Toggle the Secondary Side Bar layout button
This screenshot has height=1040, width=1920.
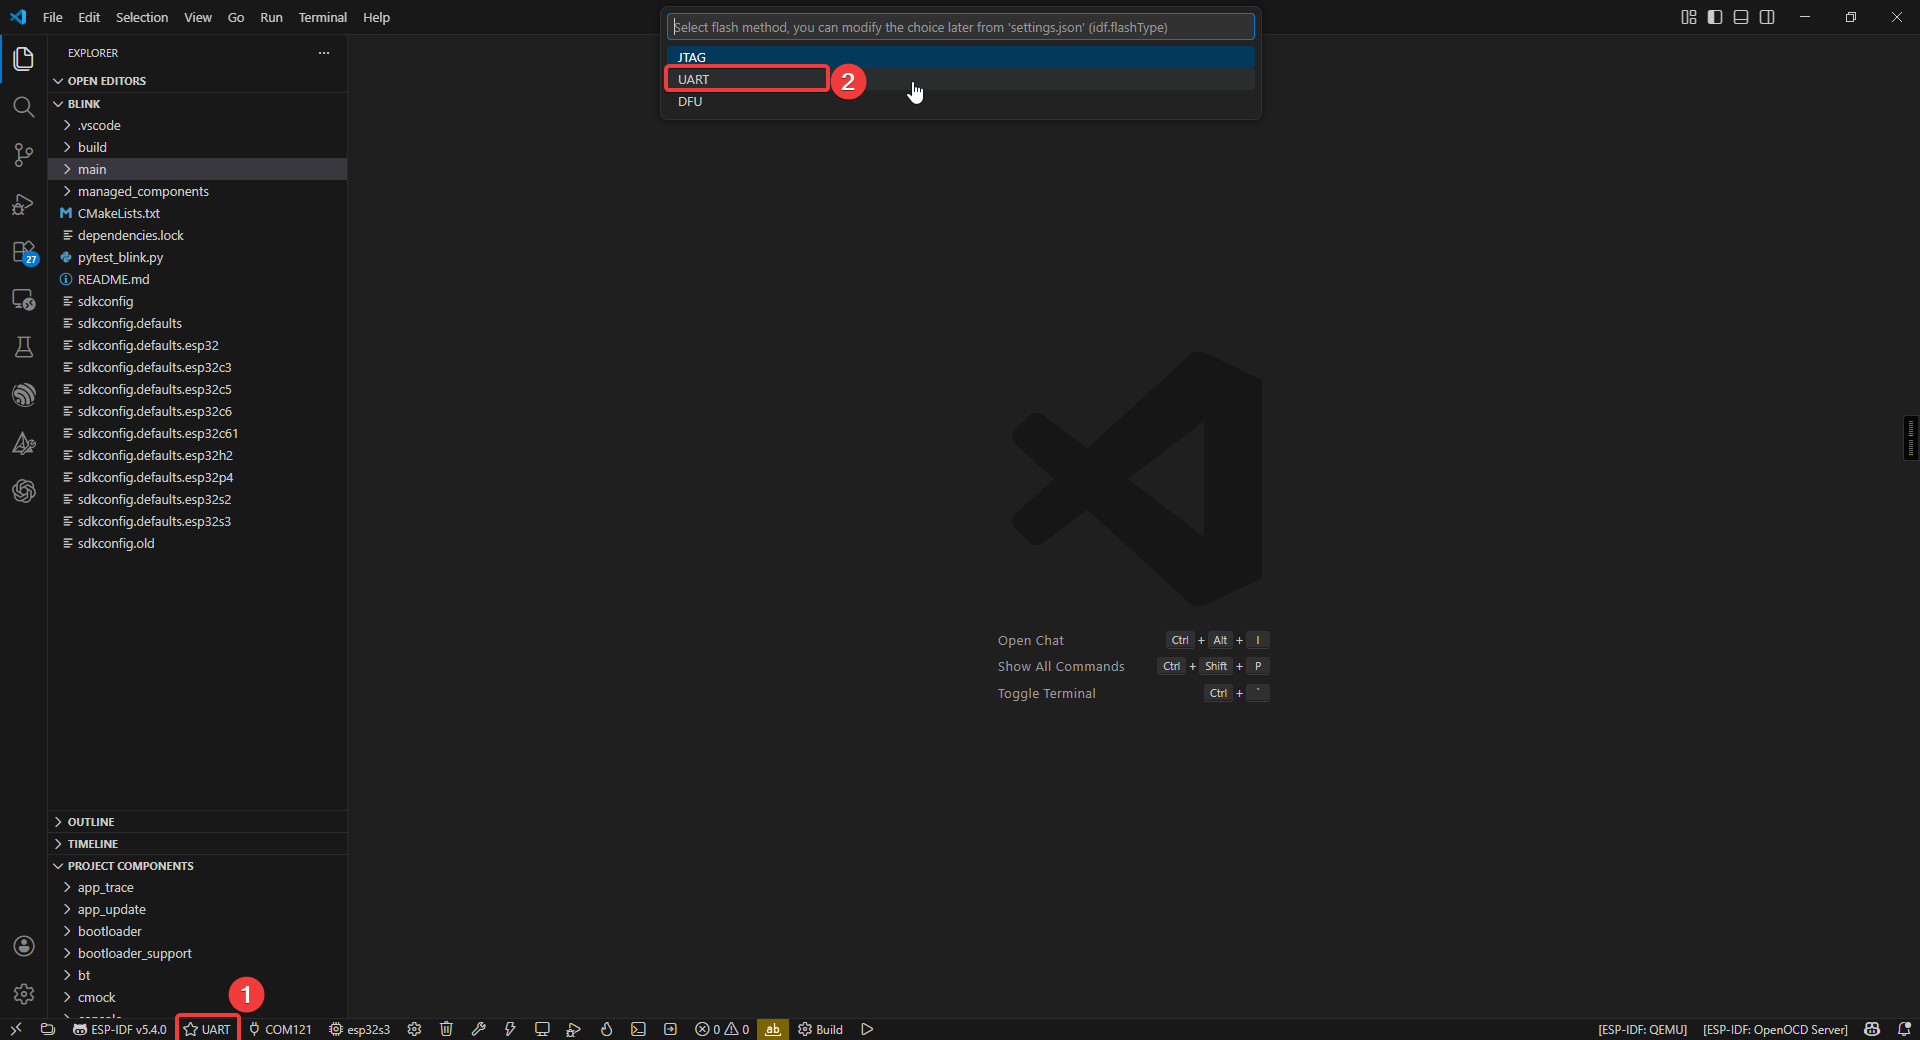click(x=1767, y=17)
